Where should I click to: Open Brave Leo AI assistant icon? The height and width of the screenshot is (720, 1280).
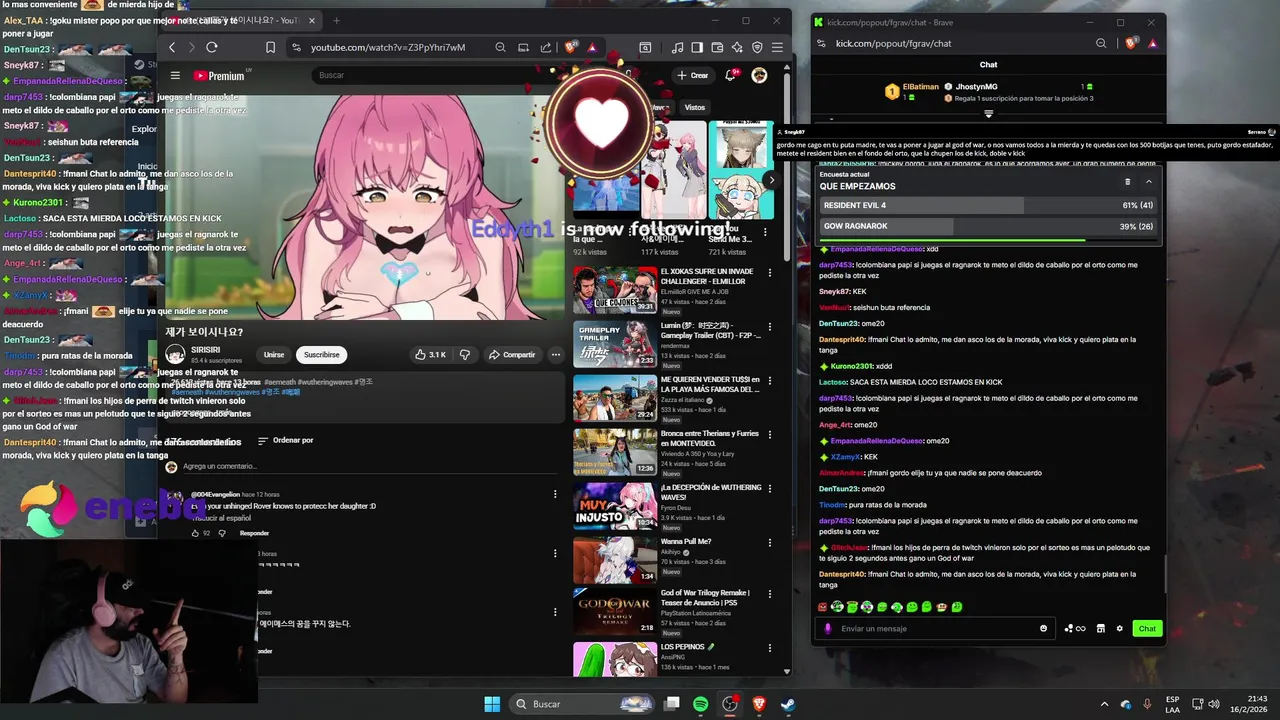737,47
